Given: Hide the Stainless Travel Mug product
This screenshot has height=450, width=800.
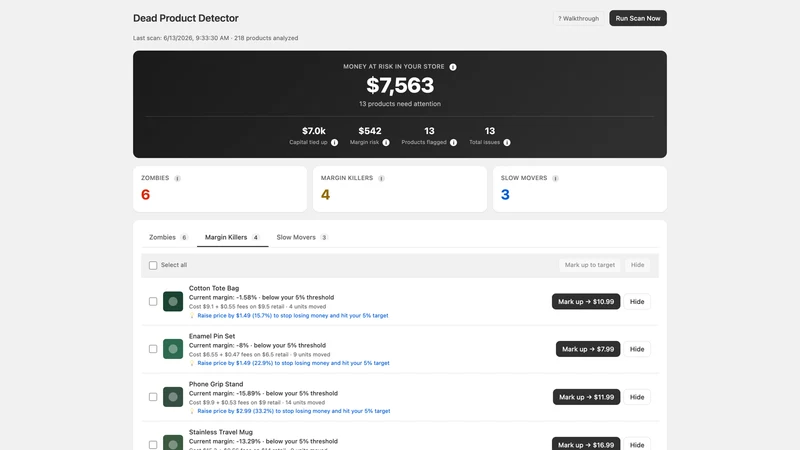Looking at the screenshot, I should click(x=637, y=444).
